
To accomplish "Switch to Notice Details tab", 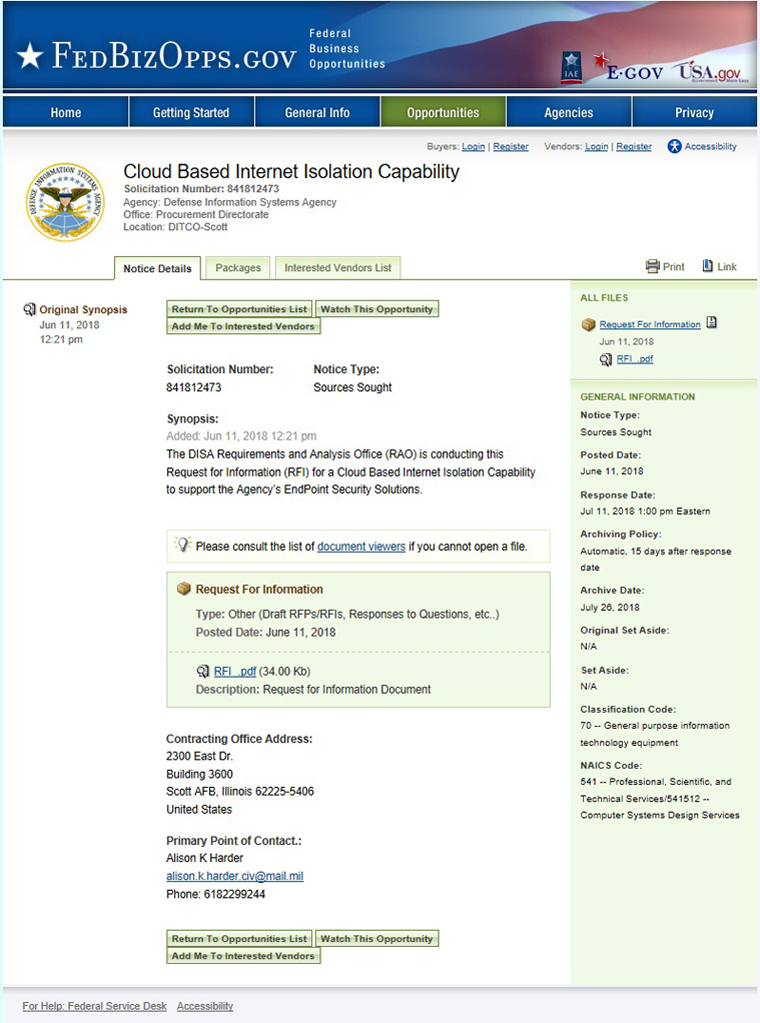I will [x=157, y=268].
